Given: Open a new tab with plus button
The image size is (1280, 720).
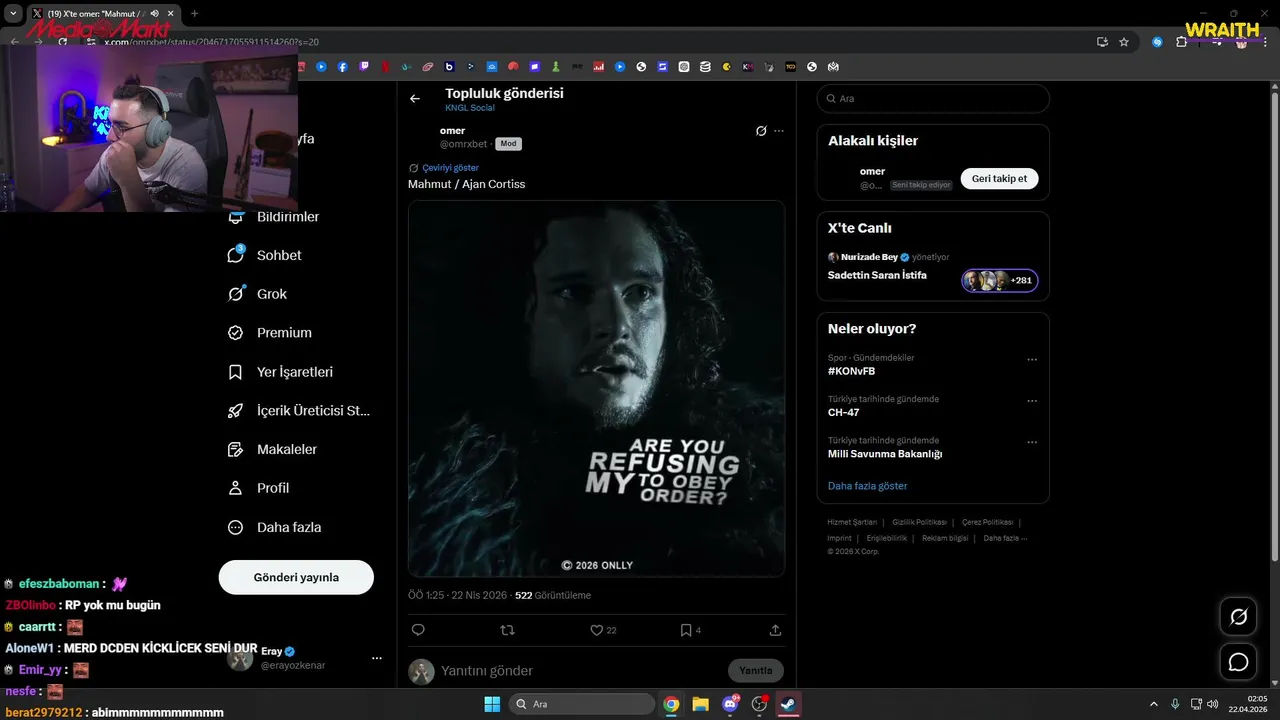Looking at the screenshot, I should (x=194, y=14).
